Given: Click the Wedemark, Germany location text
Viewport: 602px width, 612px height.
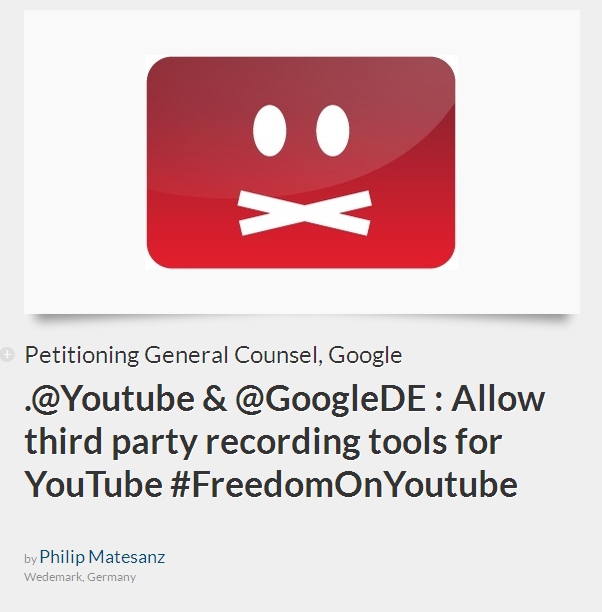Looking at the screenshot, I should (80, 577).
